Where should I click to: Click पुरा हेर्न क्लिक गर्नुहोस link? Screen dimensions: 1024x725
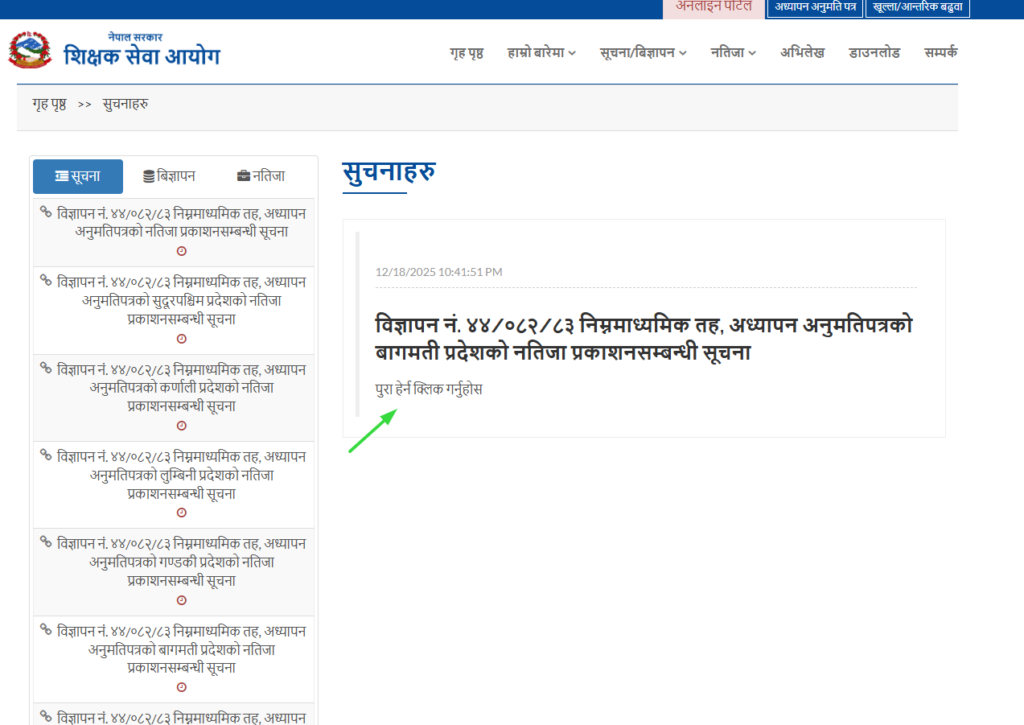[428, 388]
